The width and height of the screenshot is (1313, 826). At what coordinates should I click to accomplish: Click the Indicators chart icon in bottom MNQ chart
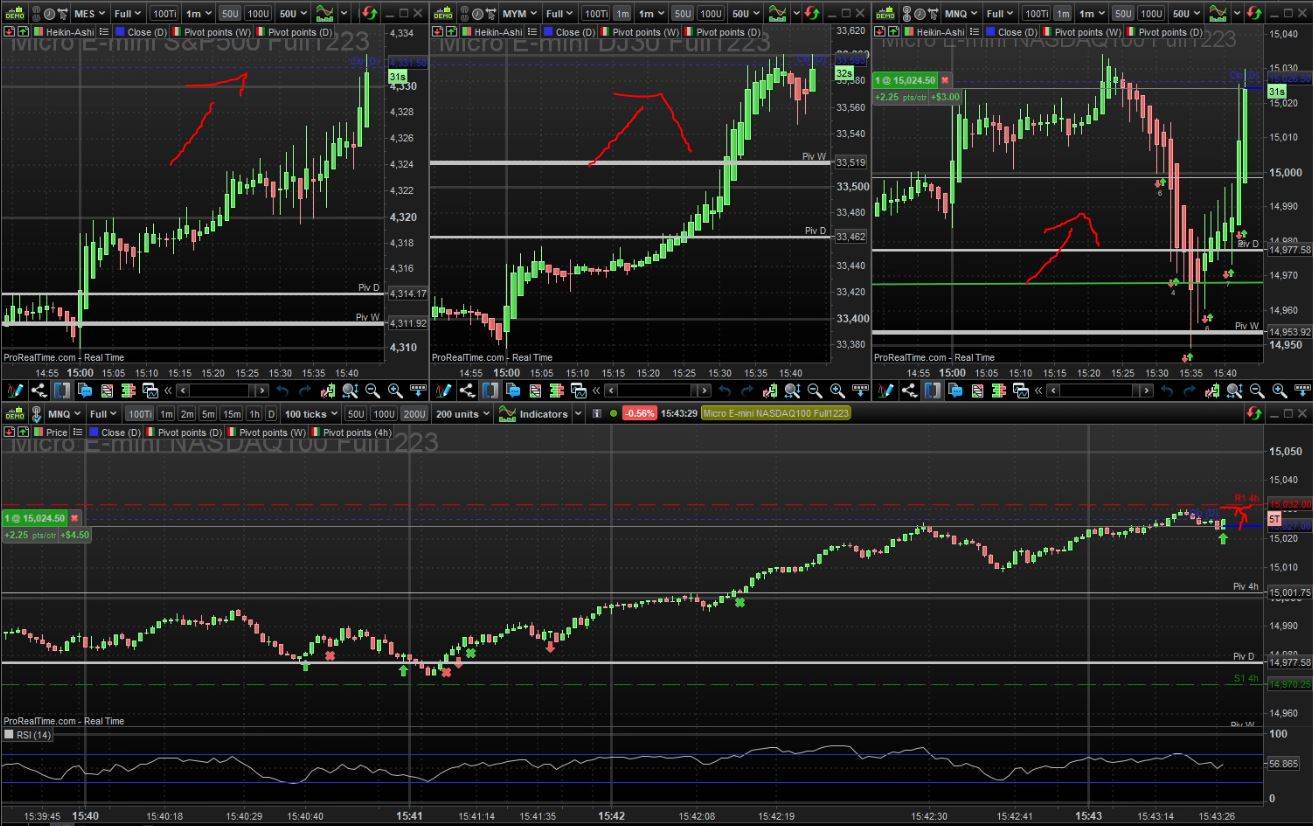(507, 414)
